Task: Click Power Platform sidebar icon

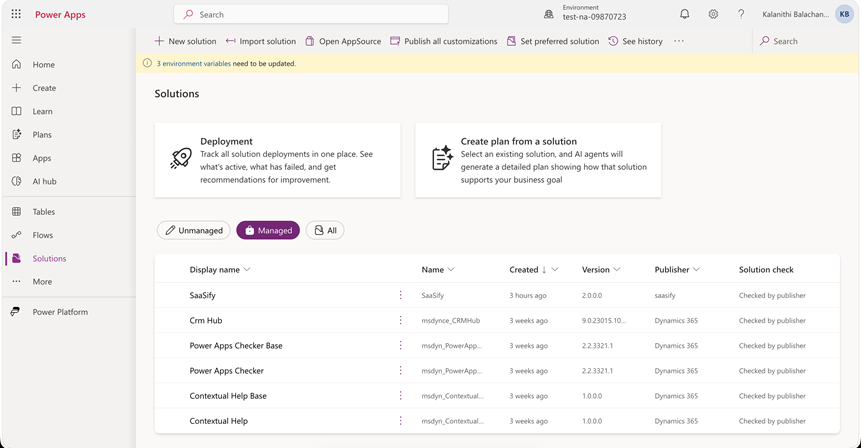Action: [15, 312]
